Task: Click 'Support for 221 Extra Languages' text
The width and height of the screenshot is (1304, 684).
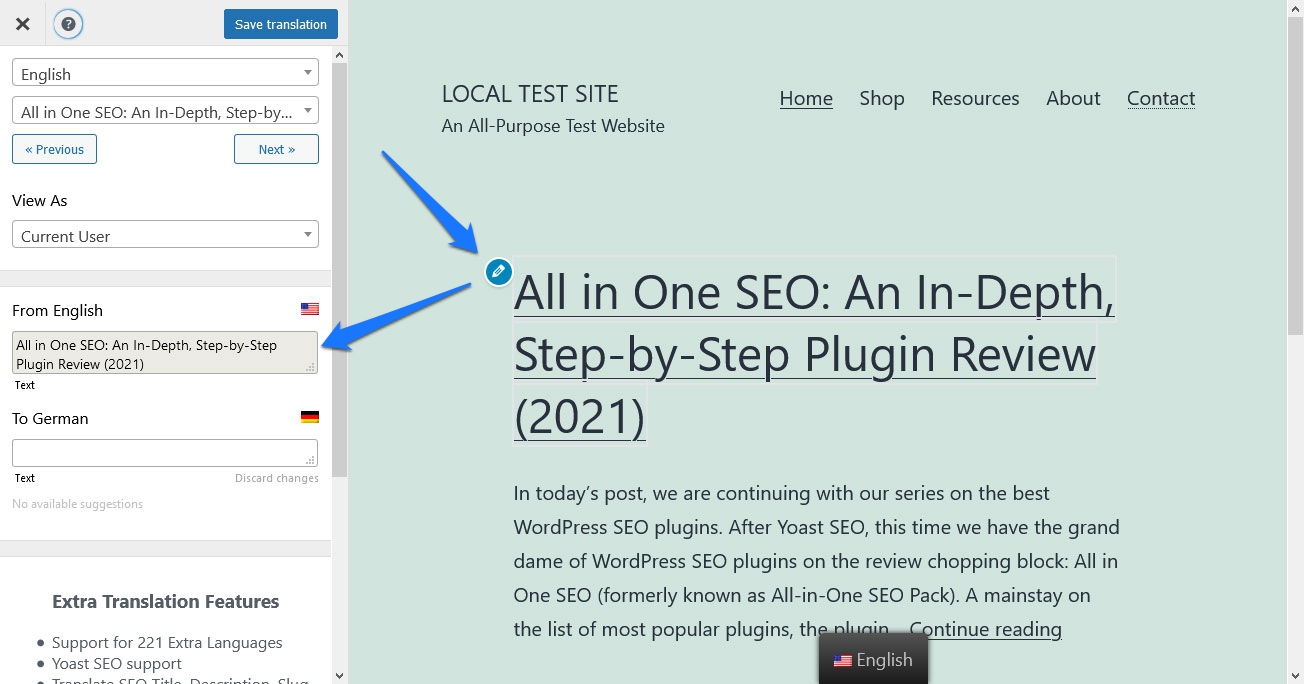Action: pos(167,642)
